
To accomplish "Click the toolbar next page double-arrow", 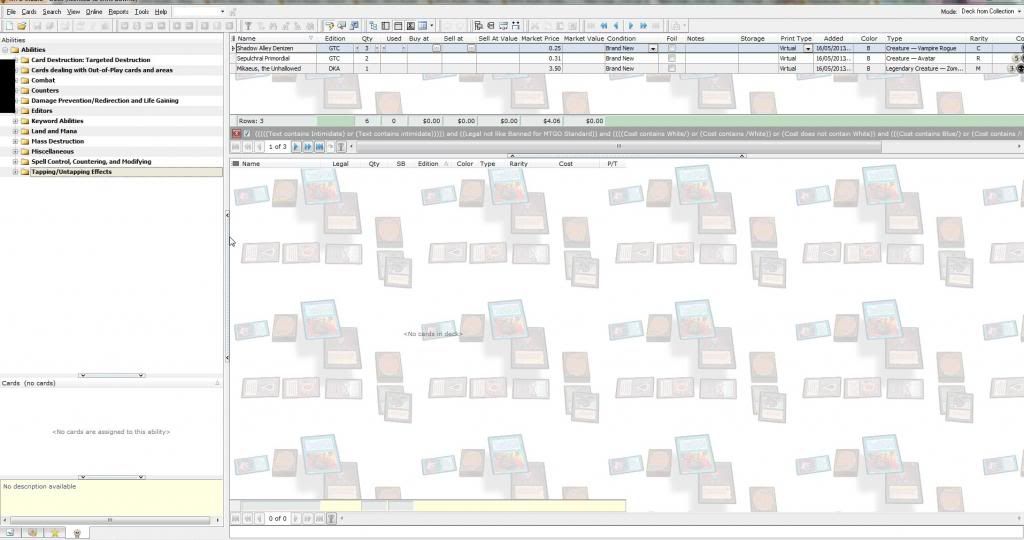I will click(x=643, y=26).
